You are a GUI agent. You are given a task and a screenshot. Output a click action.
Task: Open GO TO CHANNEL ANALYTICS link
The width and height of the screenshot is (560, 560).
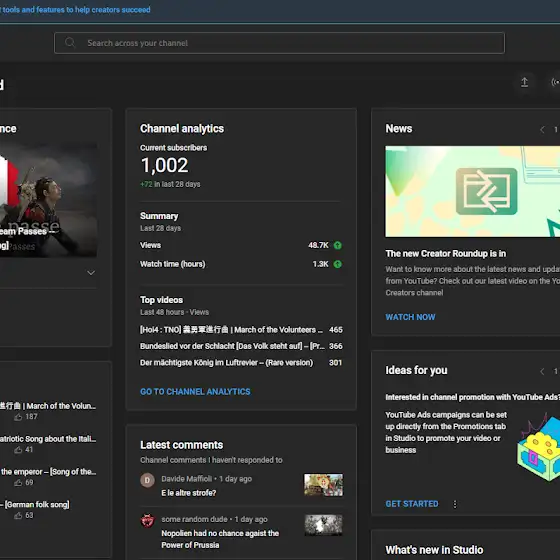pos(195,392)
